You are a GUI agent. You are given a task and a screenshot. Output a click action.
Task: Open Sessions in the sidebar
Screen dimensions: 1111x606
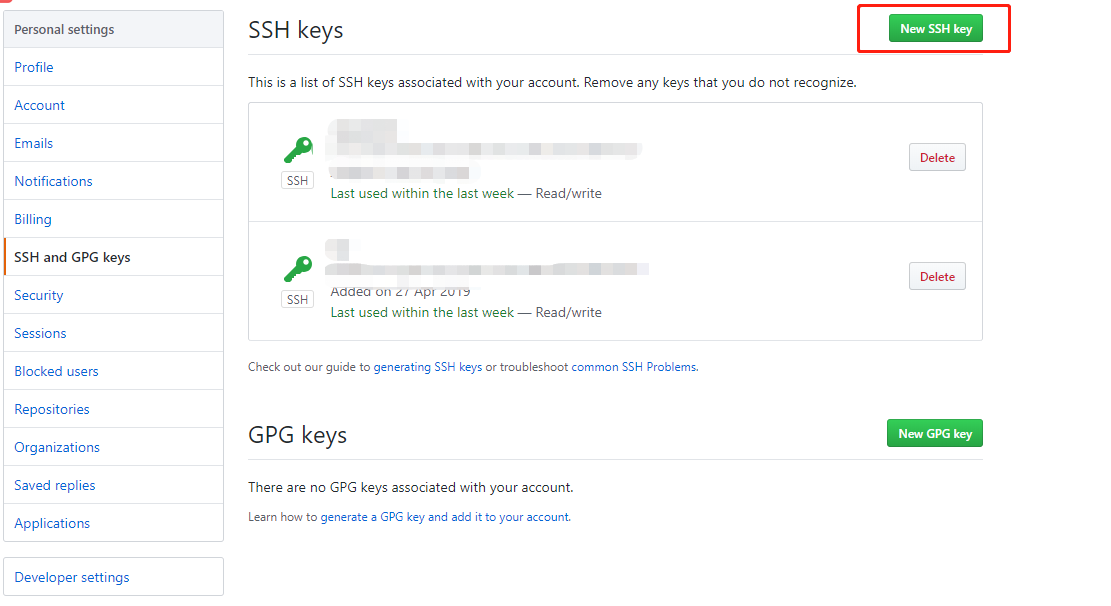click(41, 333)
